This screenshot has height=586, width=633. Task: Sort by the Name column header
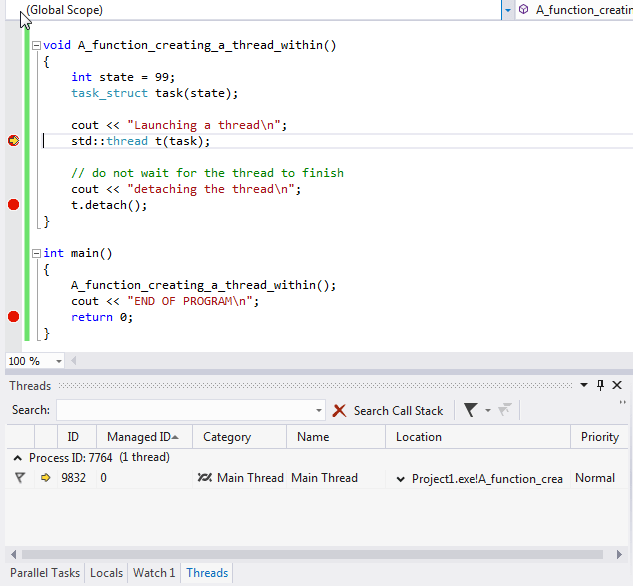(x=336, y=437)
